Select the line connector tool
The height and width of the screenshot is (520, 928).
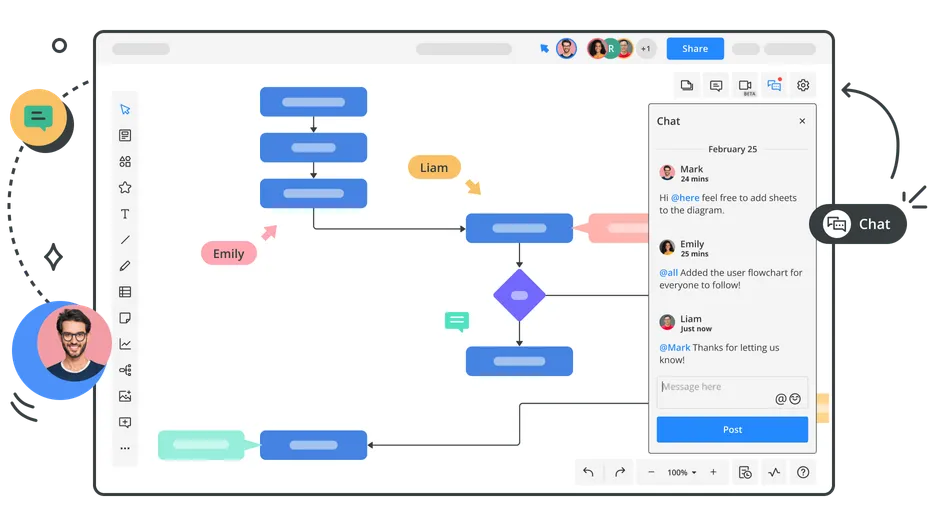(125, 240)
